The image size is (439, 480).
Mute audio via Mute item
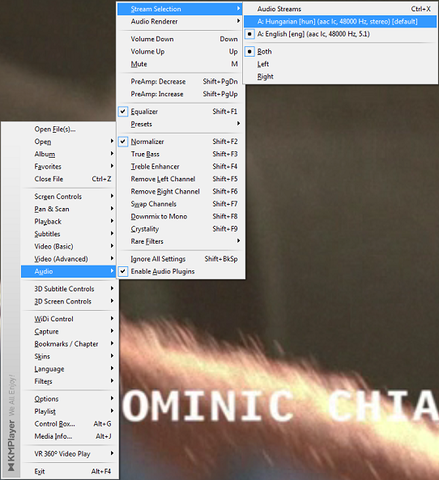pyautogui.click(x=180, y=64)
